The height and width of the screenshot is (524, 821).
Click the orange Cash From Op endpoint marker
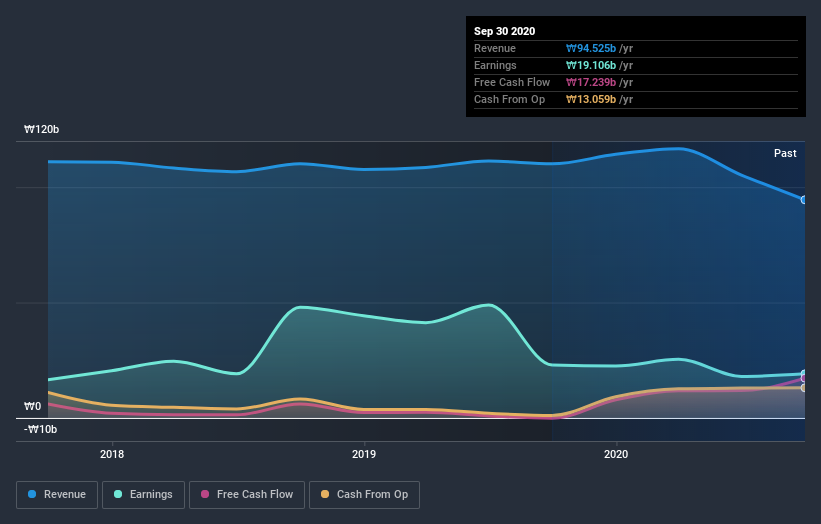[804, 388]
